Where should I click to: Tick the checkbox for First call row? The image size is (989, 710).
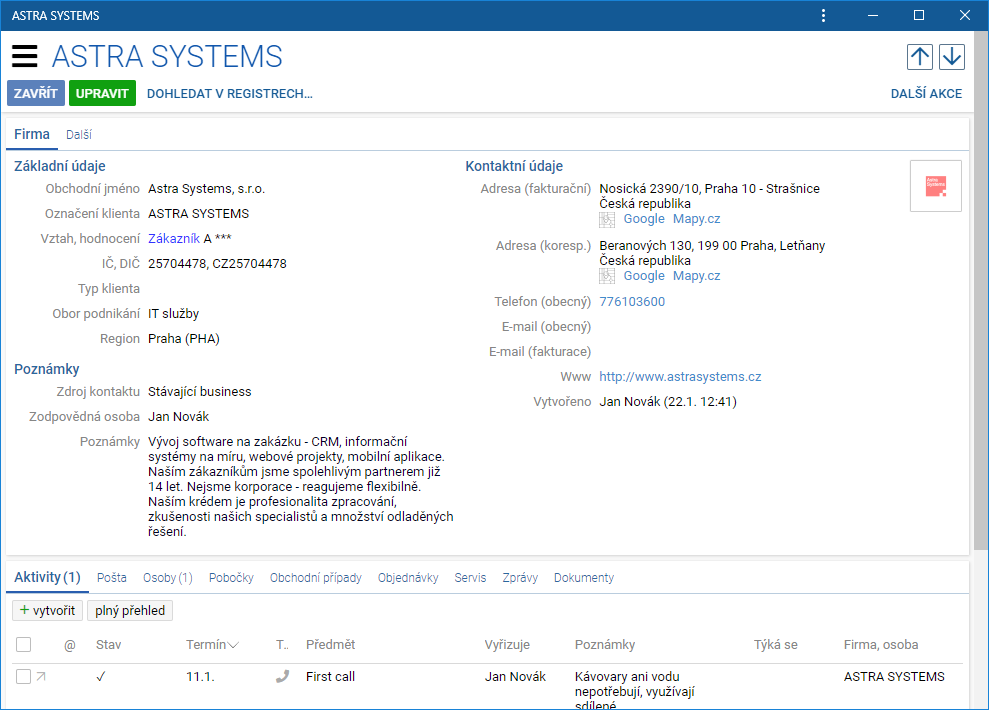[x=23, y=677]
